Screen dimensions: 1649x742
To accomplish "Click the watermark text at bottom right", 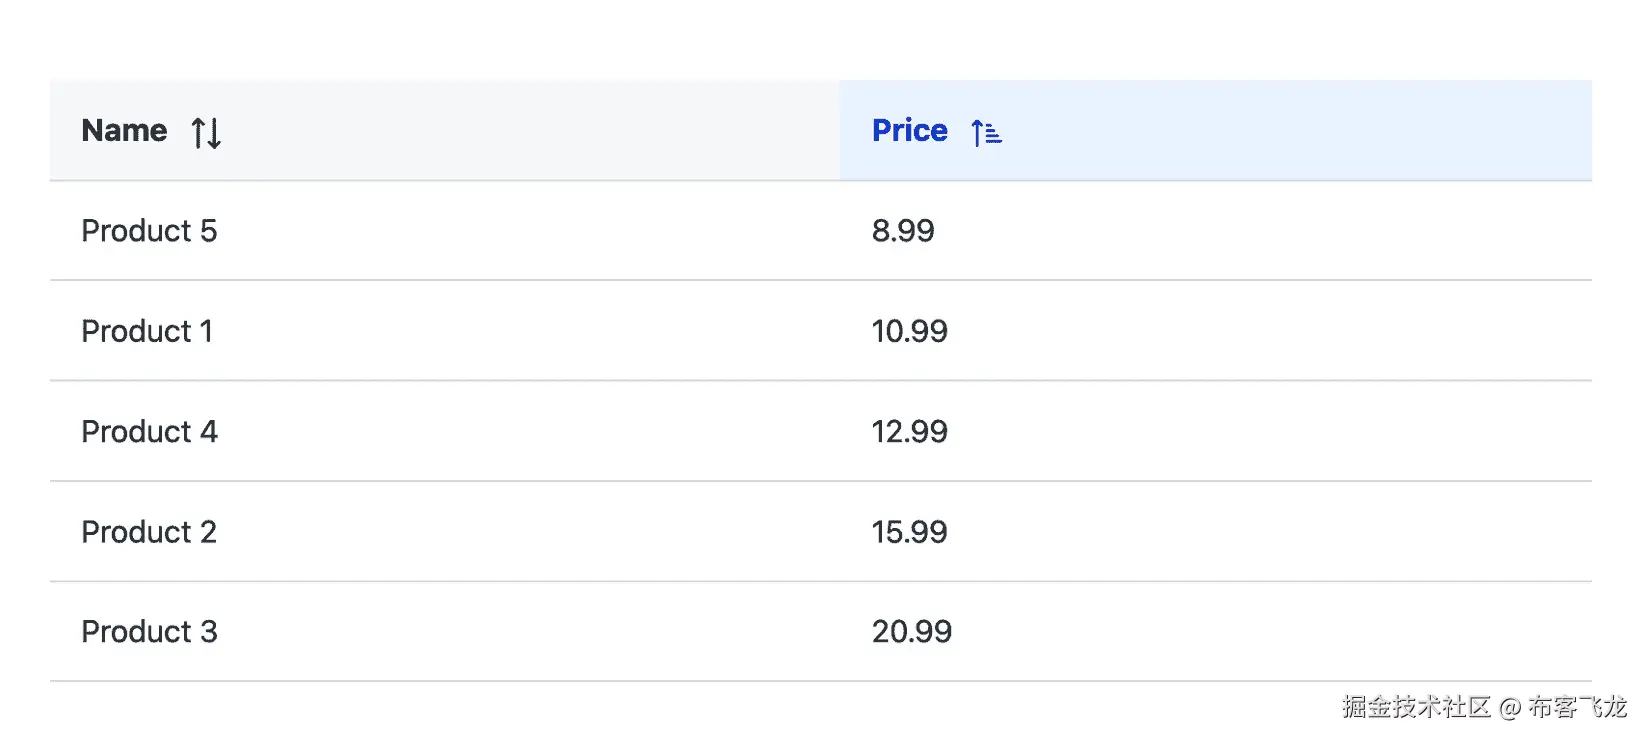I will pos(1484,707).
